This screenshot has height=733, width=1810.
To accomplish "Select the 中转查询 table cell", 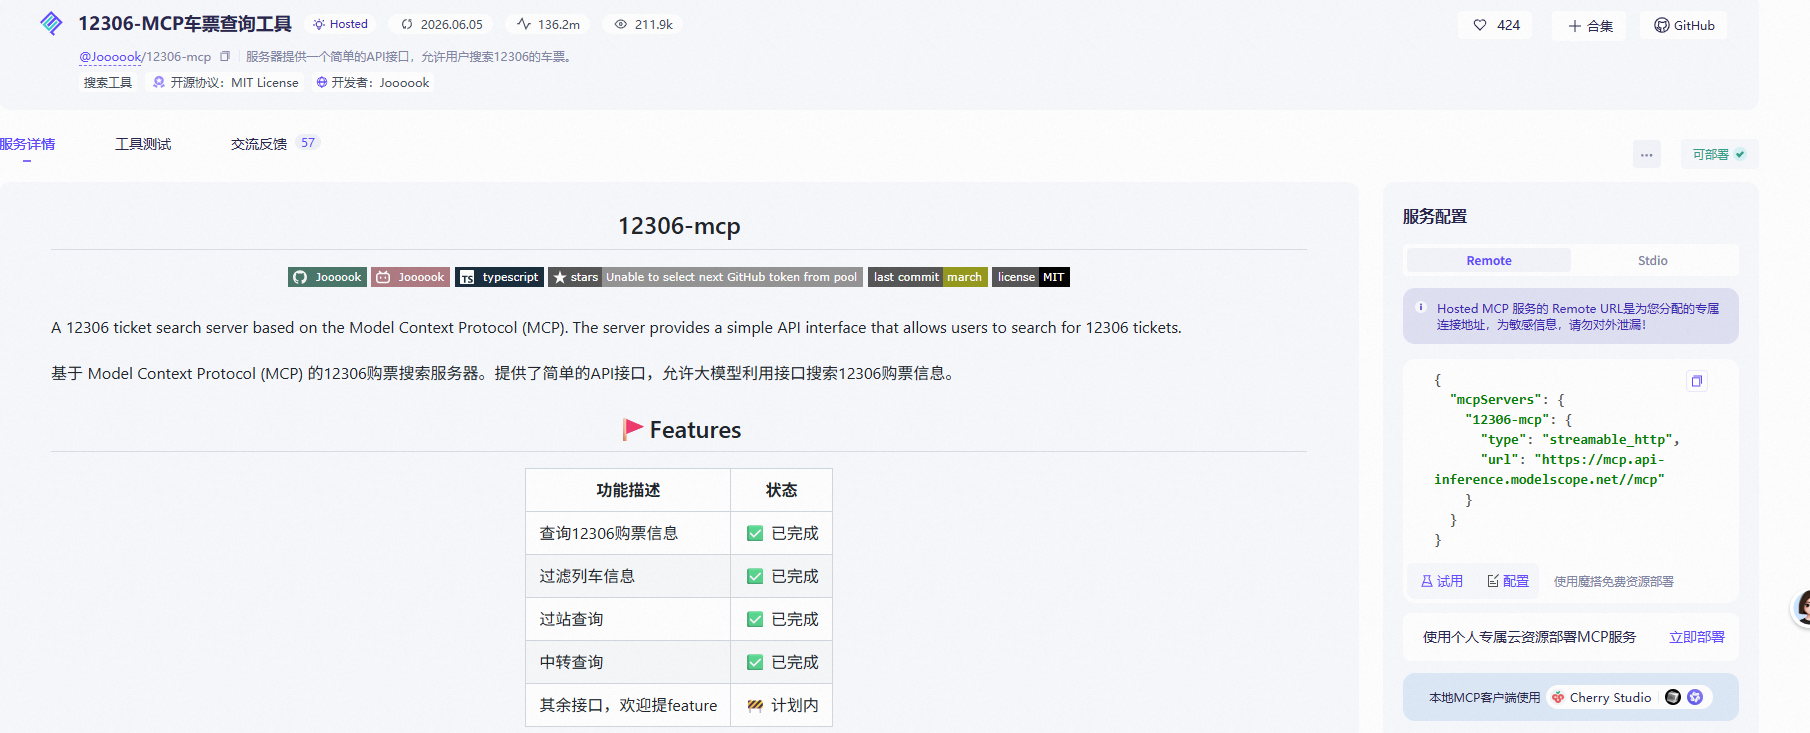I will [x=628, y=662].
